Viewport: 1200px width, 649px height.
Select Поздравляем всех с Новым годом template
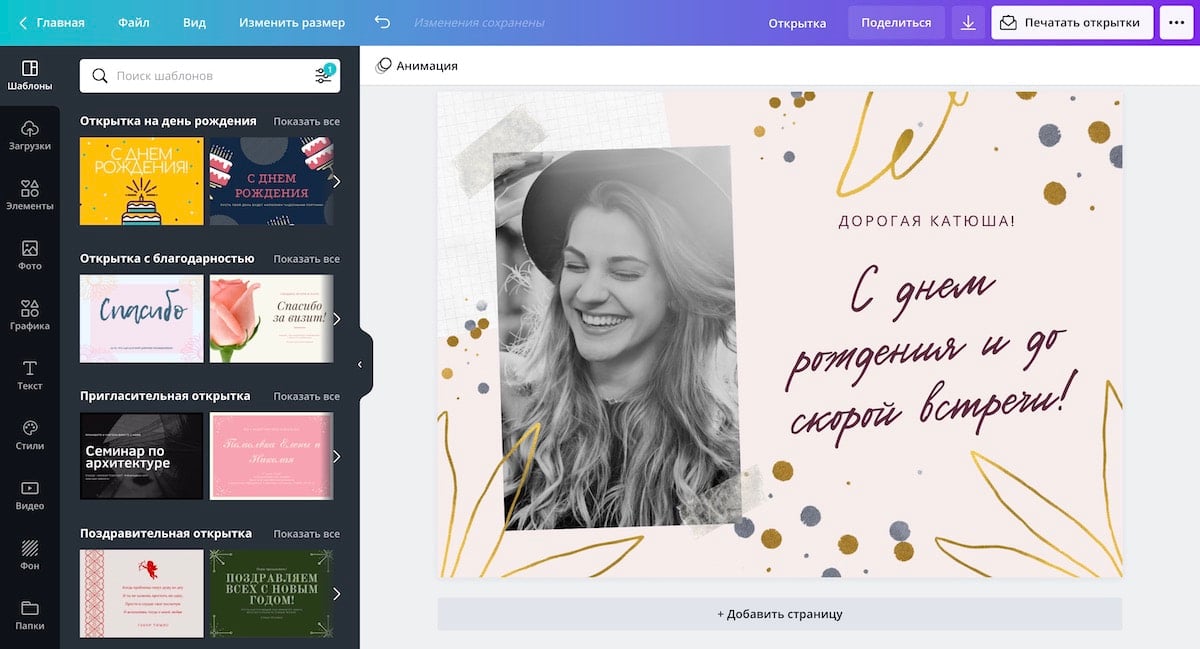click(271, 593)
